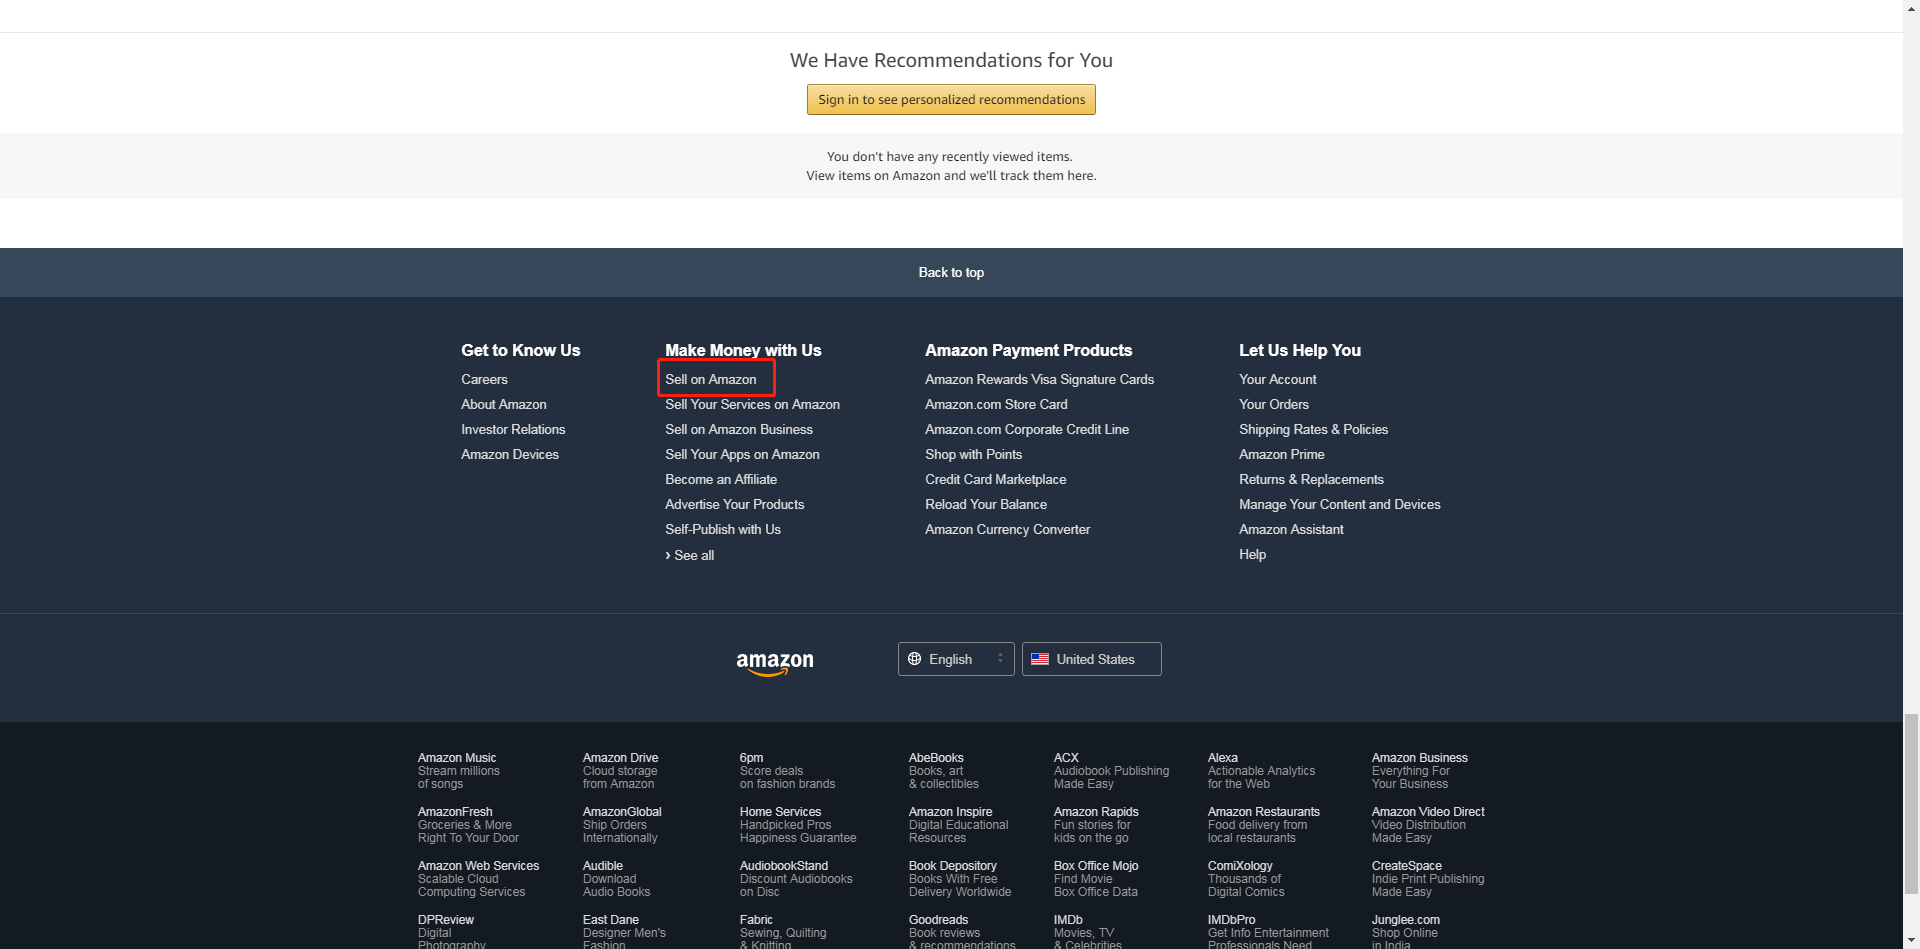
Task: Open Amazon Rewards Visa Signature Cards
Action: coord(1039,379)
